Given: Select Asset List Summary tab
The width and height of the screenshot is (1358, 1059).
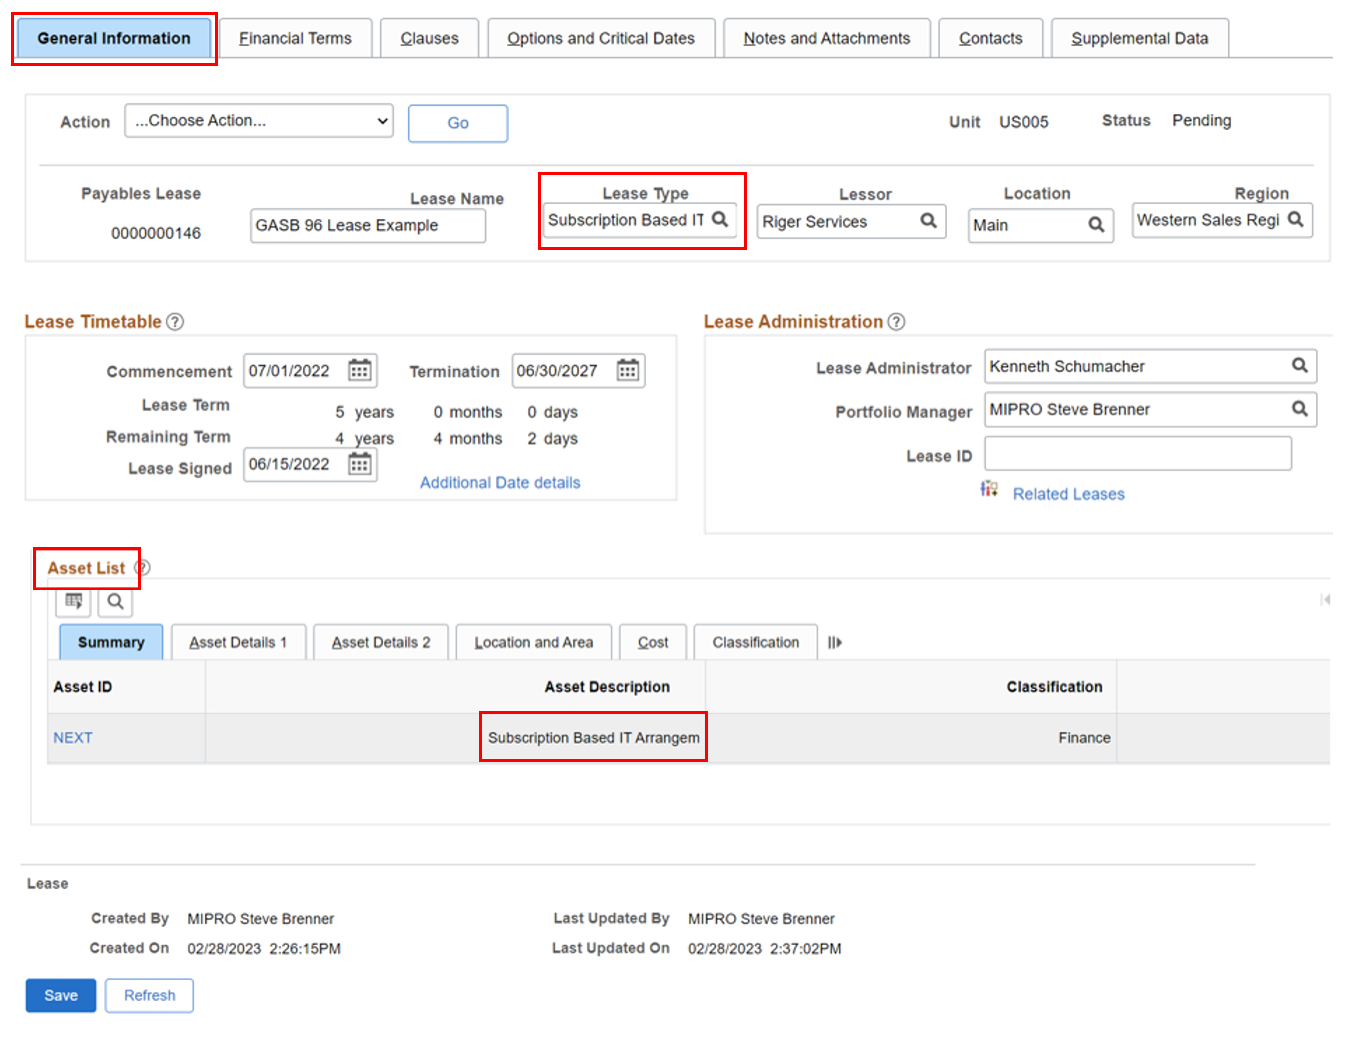Looking at the screenshot, I should click(x=111, y=642).
